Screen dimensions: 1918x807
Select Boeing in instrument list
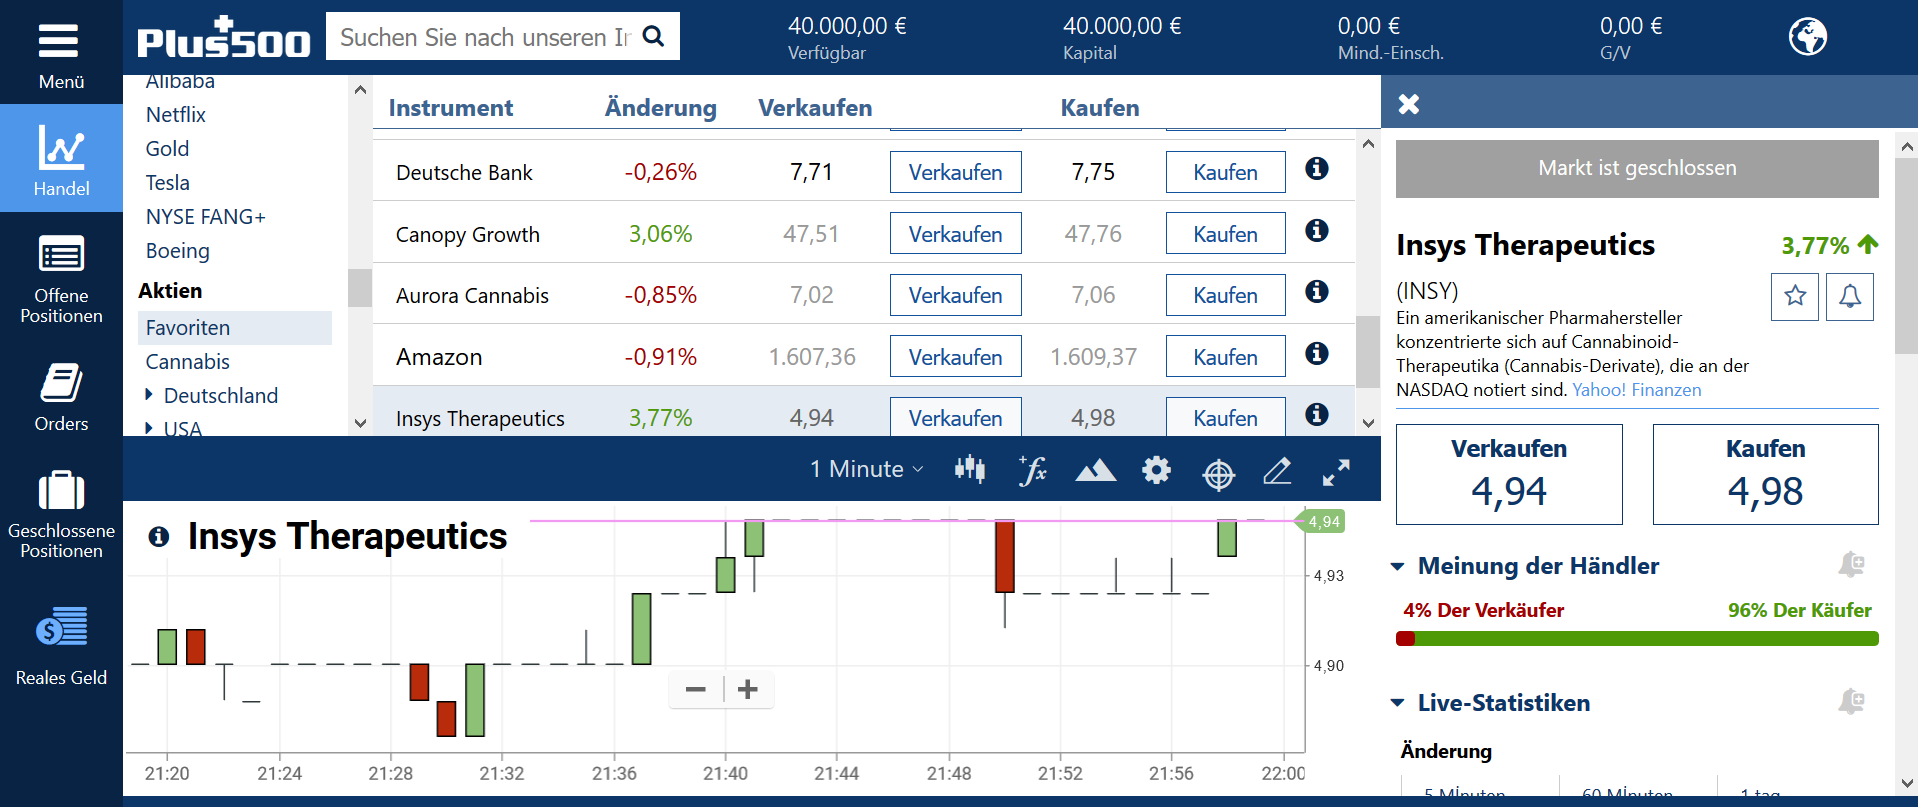(178, 251)
